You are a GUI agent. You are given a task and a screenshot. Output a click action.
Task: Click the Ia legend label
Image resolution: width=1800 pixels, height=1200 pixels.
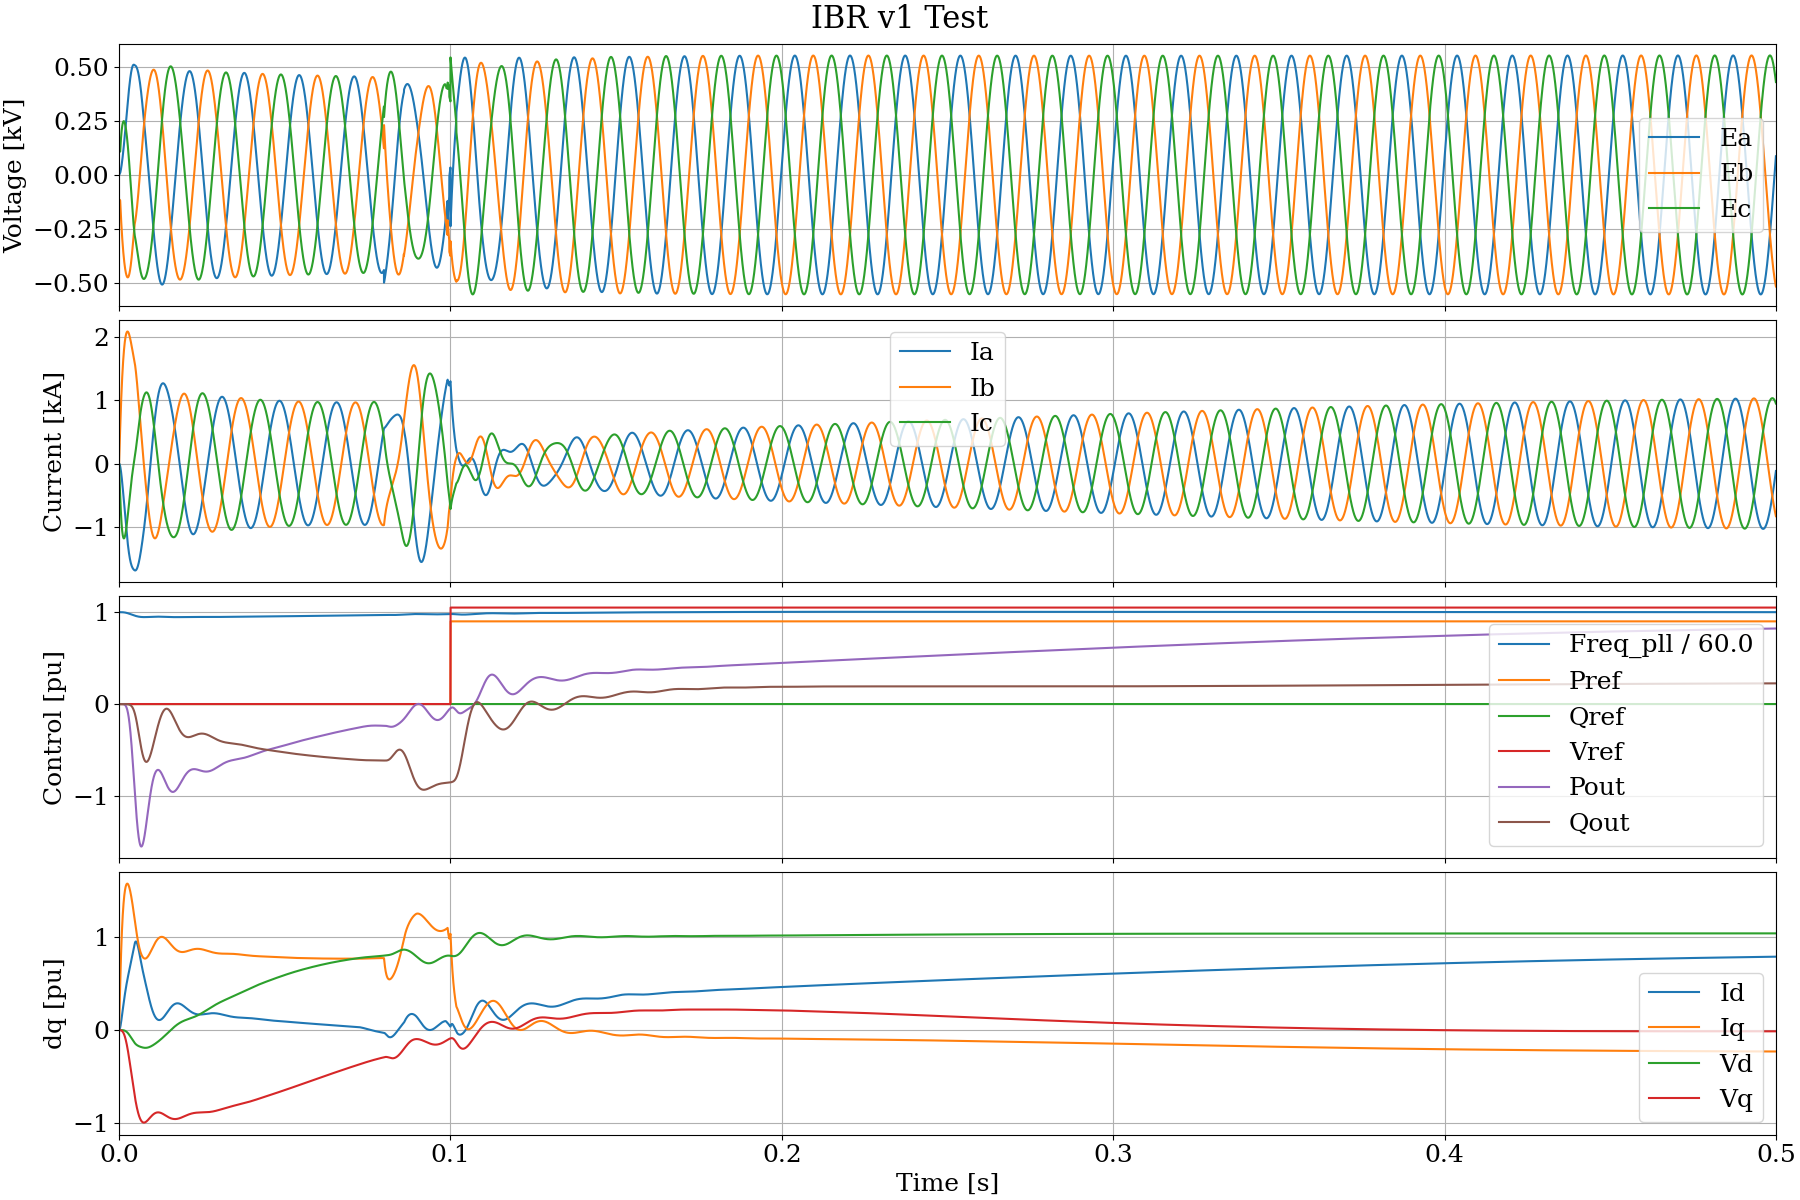point(981,352)
